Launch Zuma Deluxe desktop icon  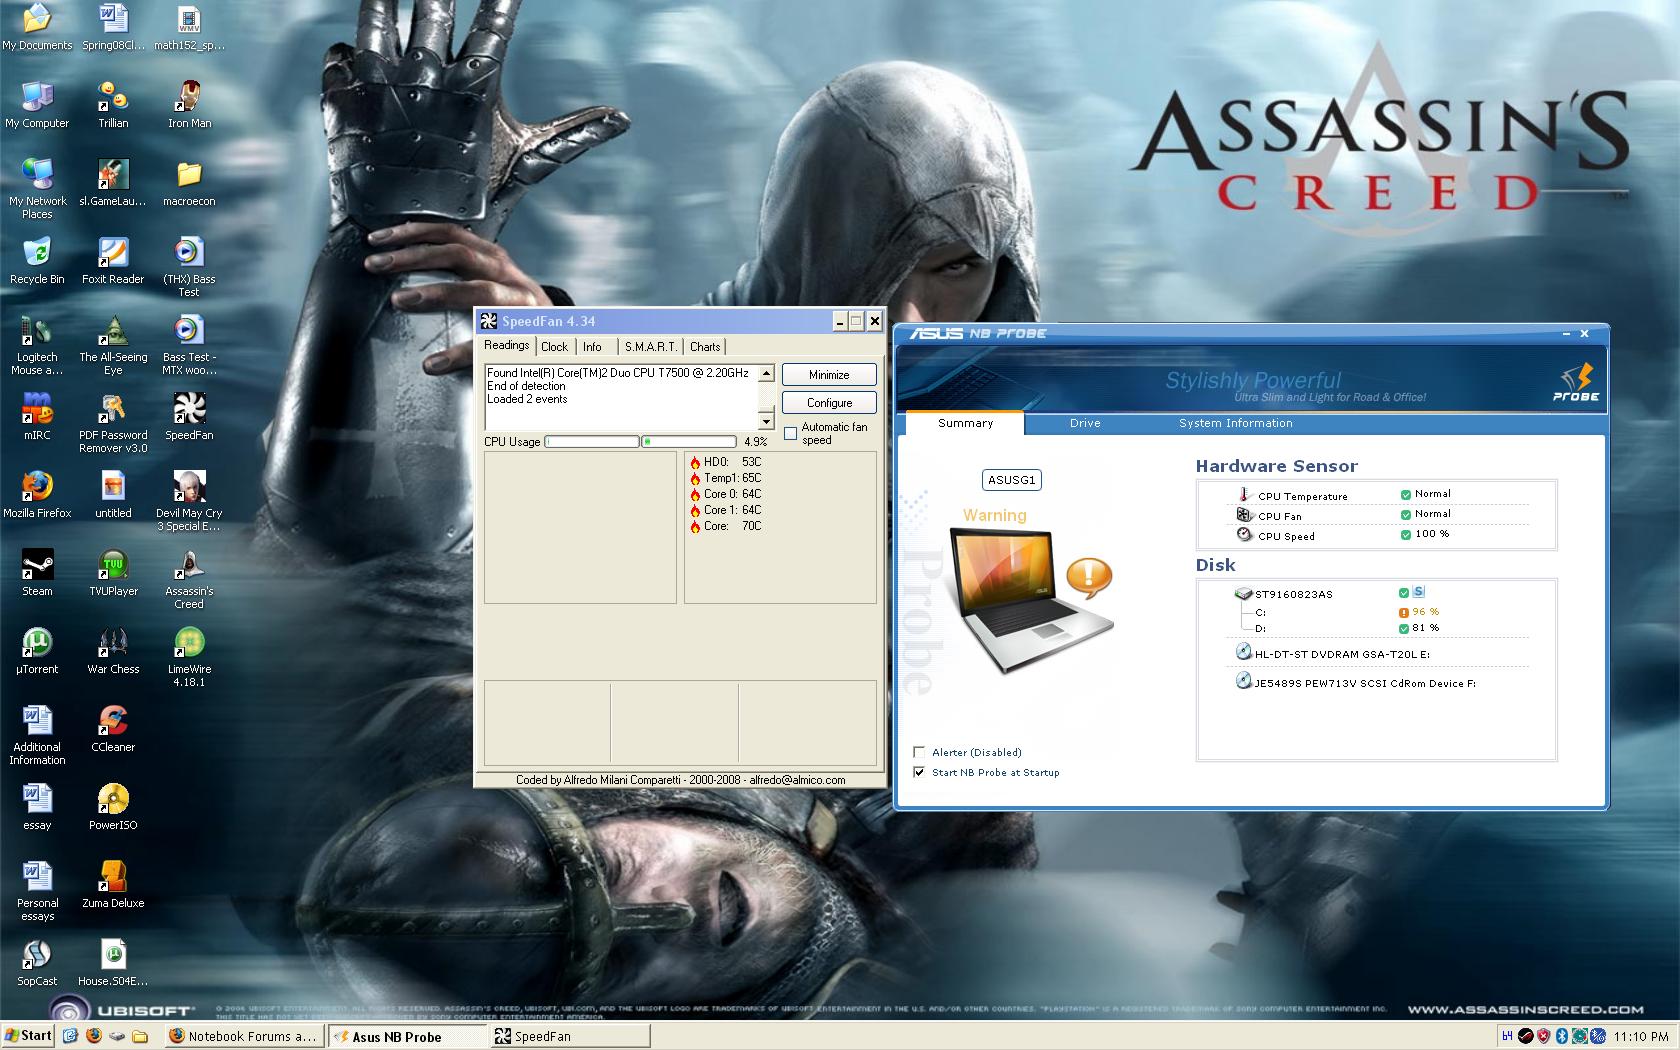(113, 885)
